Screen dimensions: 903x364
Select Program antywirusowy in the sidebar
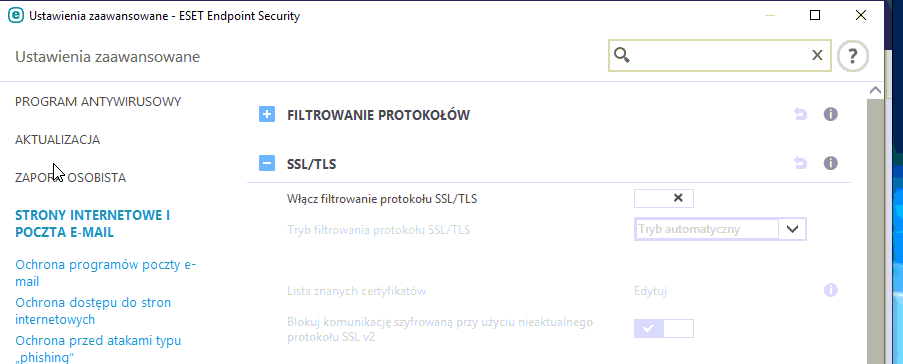click(98, 102)
